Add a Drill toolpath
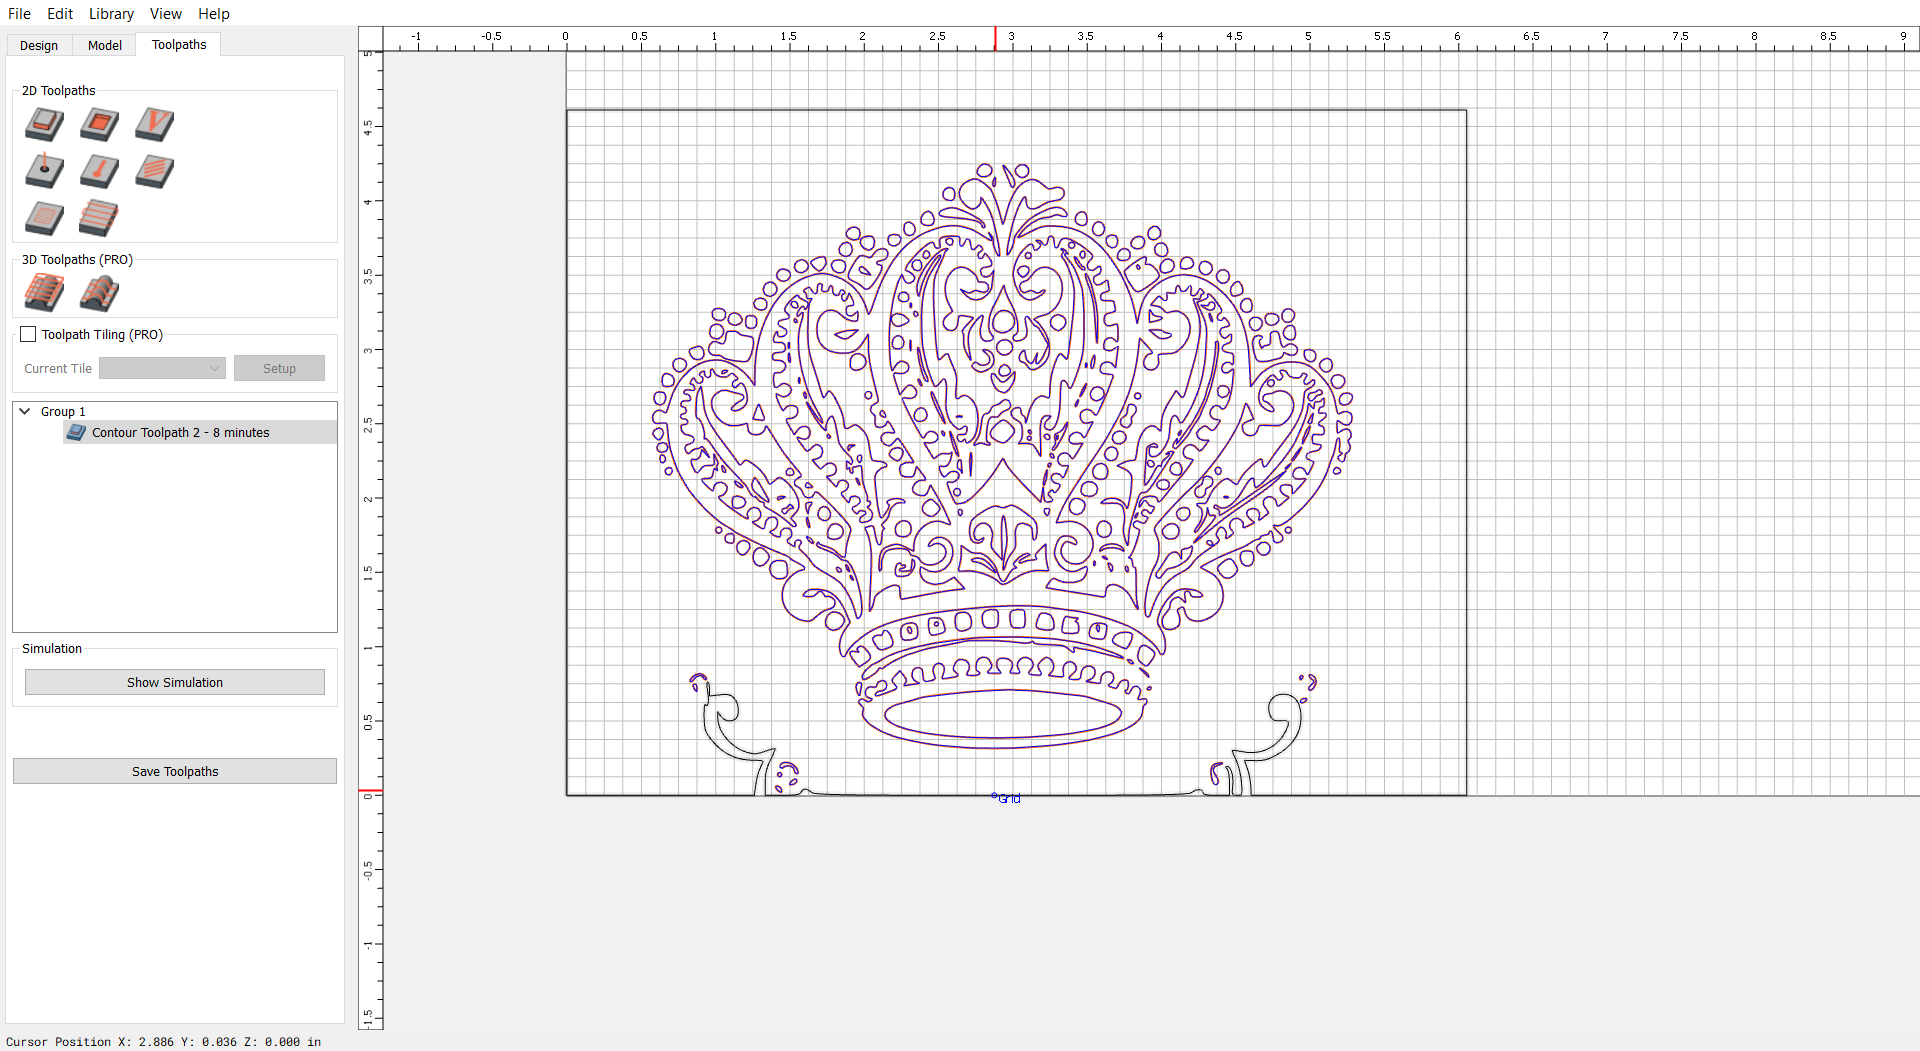 click(44, 171)
